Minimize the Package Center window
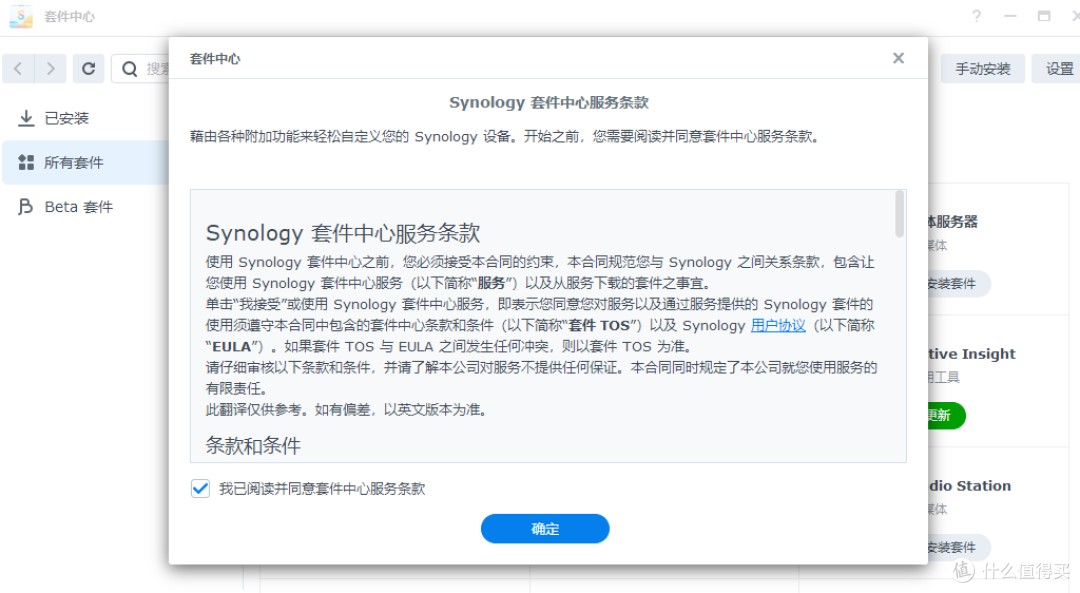The height and width of the screenshot is (593, 1080). tap(1010, 16)
